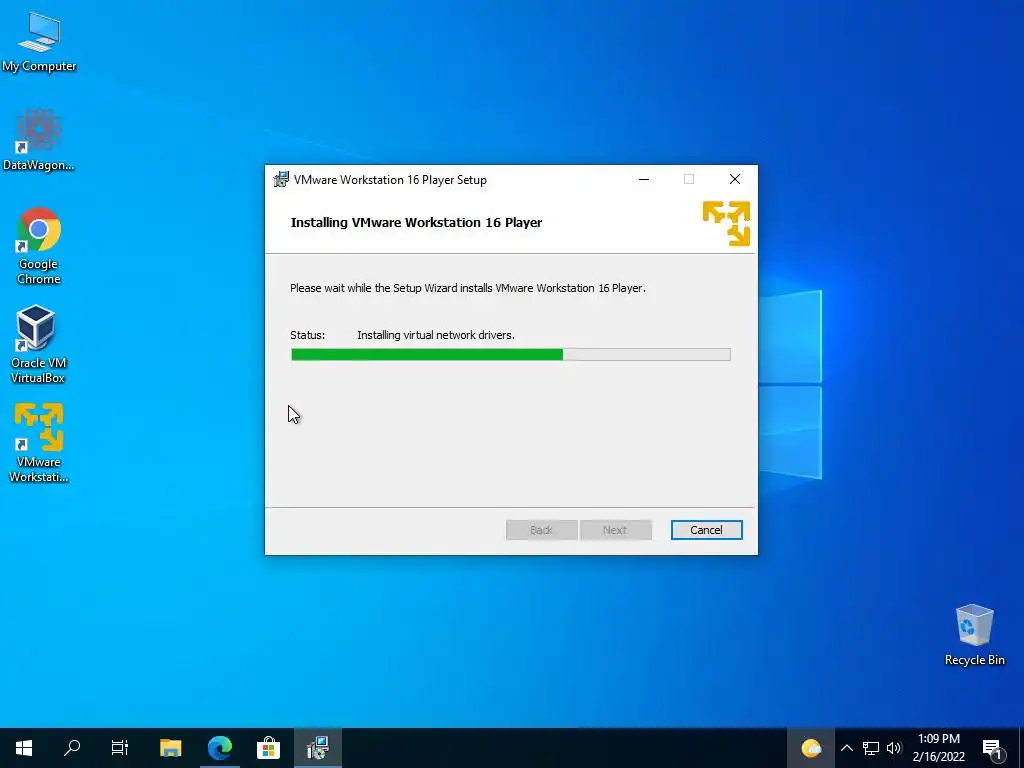Open the network status tray icon
The width and height of the screenshot is (1024, 768).
click(871, 748)
